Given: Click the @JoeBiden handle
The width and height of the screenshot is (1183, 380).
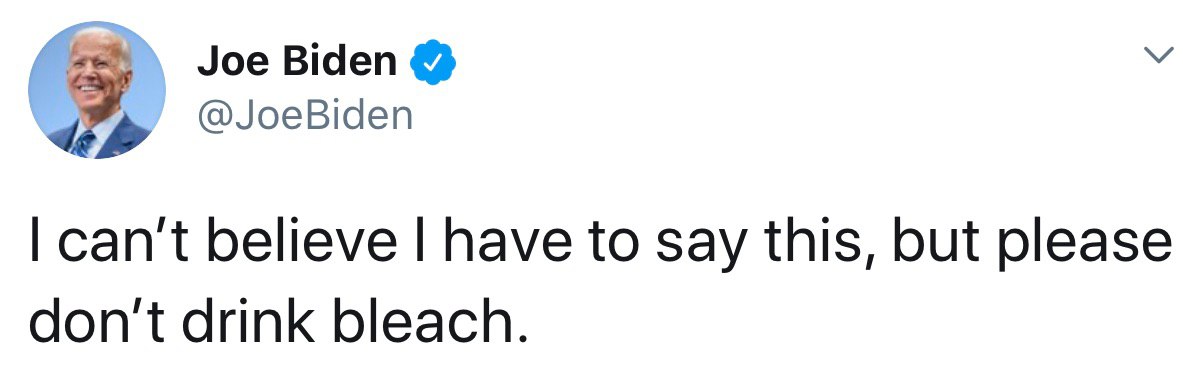Looking at the screenshot, I should point(305,115).
